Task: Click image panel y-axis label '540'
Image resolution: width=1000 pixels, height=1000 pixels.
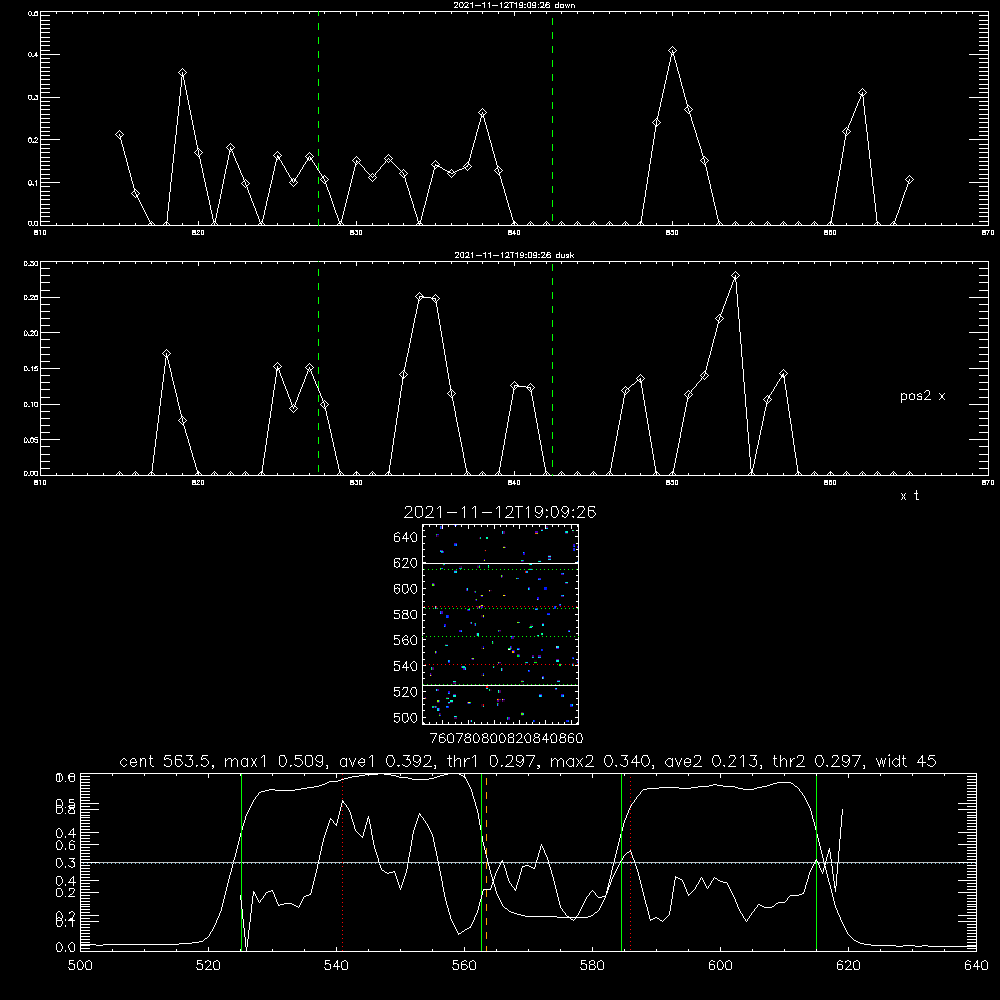Action: [406, 666]
